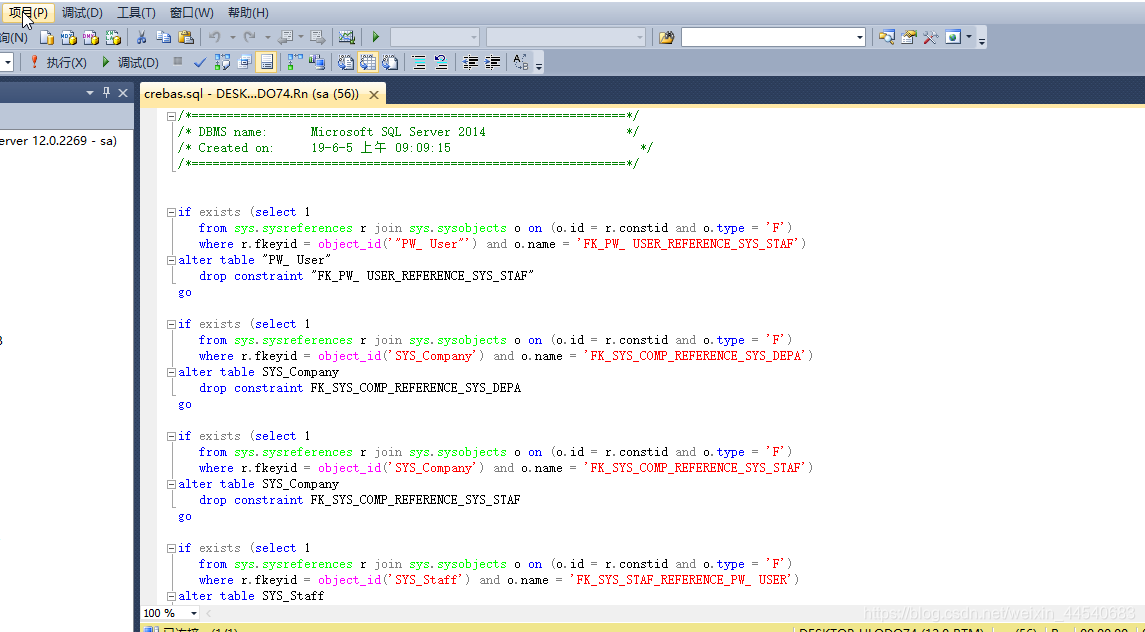Collapse 'if exists' block for FK_SYS_COMP_REFERENCE_SYS_STAF

tap(171, 436)
